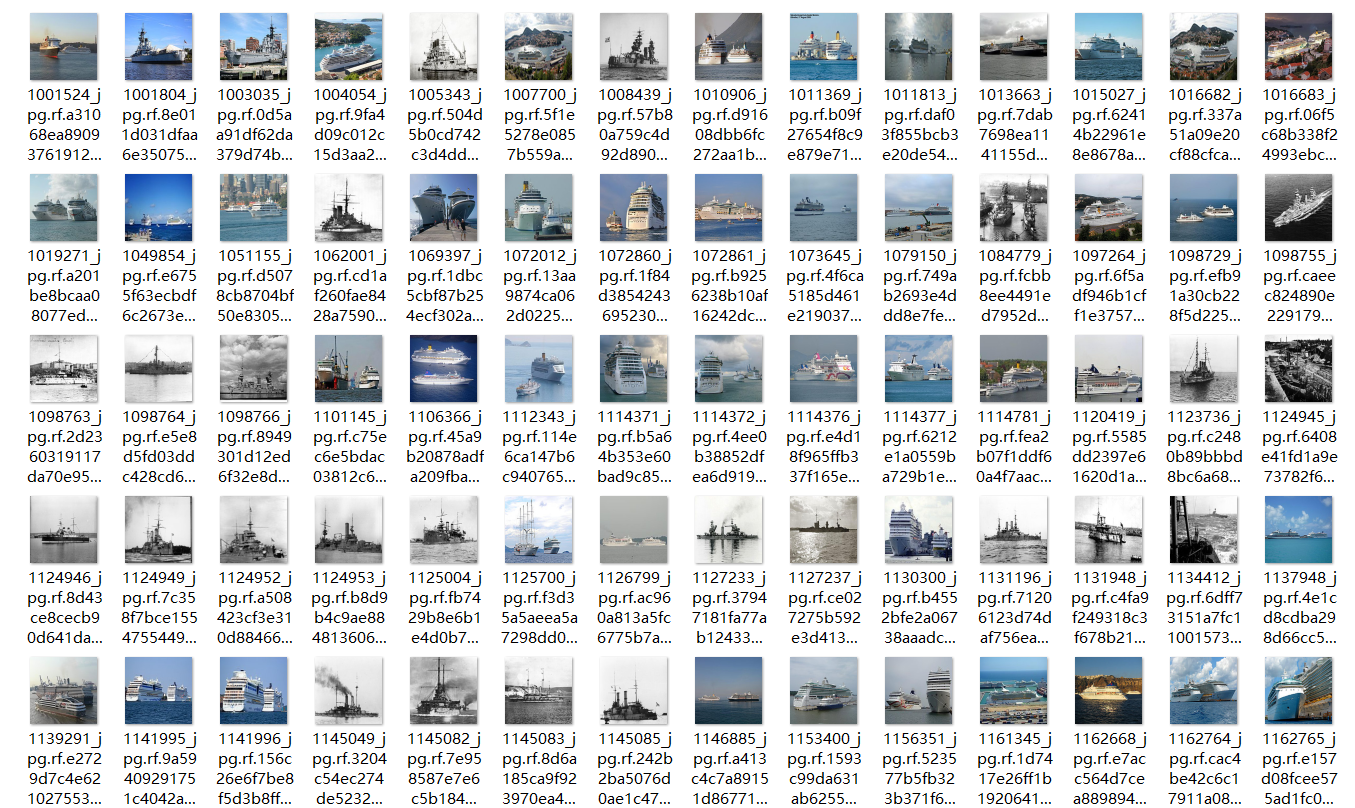Click the thumbnail above file name 1004054_jpg
Viewport: 1355px width, 808px height.
coord(349,46)
